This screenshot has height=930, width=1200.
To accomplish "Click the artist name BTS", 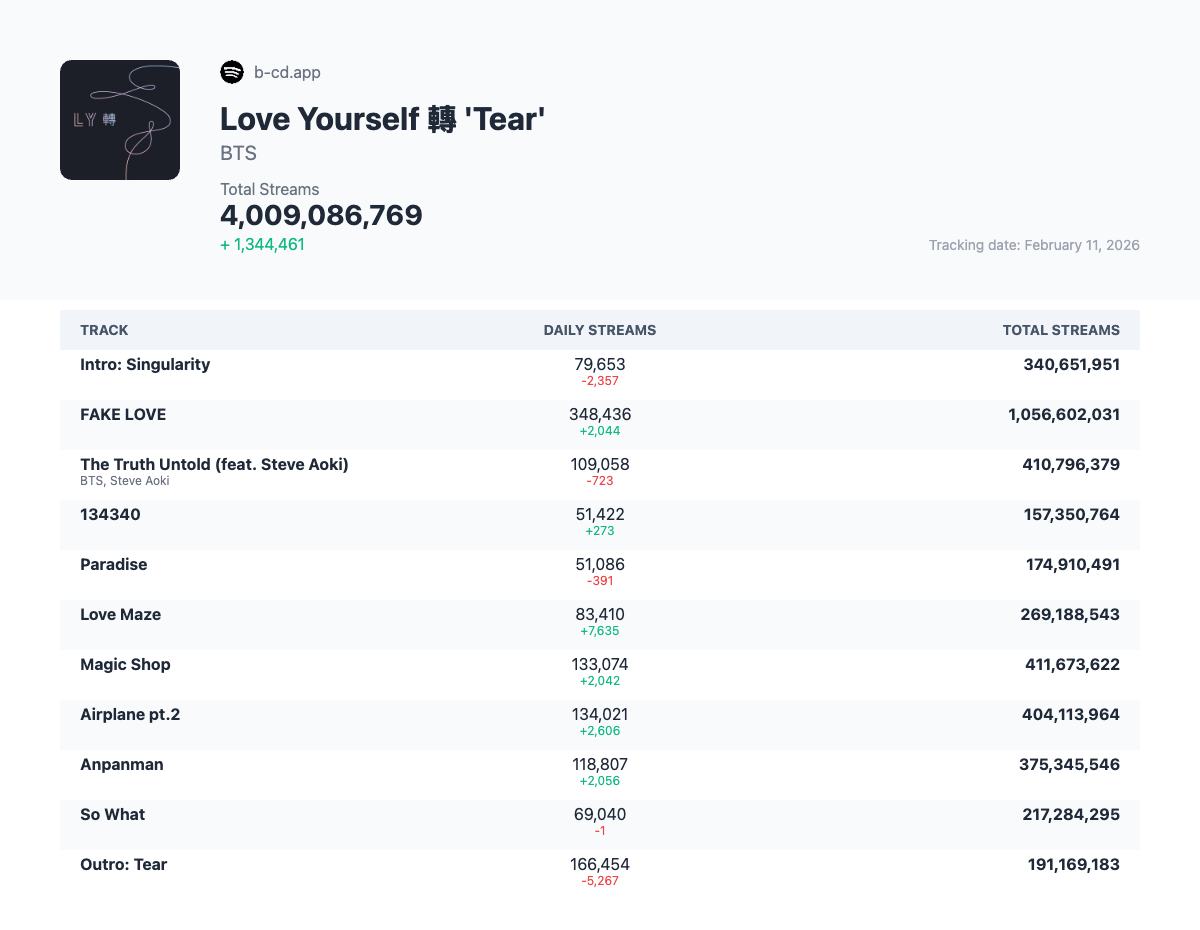I will tap(238, 153).
